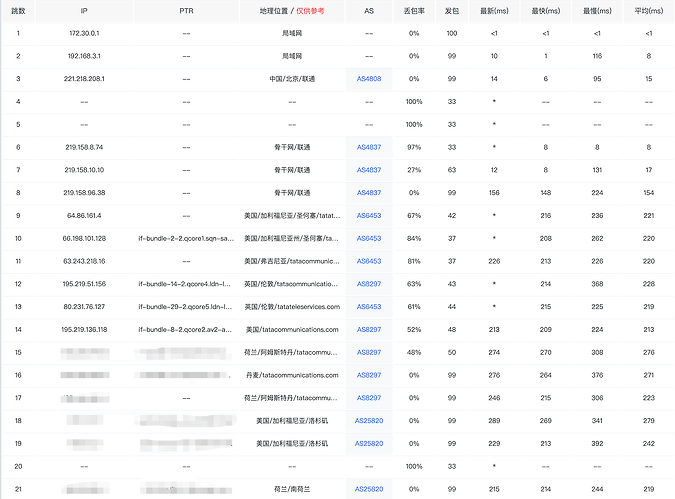
Task: Open AS6453 link in hop 13 row
Action: 369,307
